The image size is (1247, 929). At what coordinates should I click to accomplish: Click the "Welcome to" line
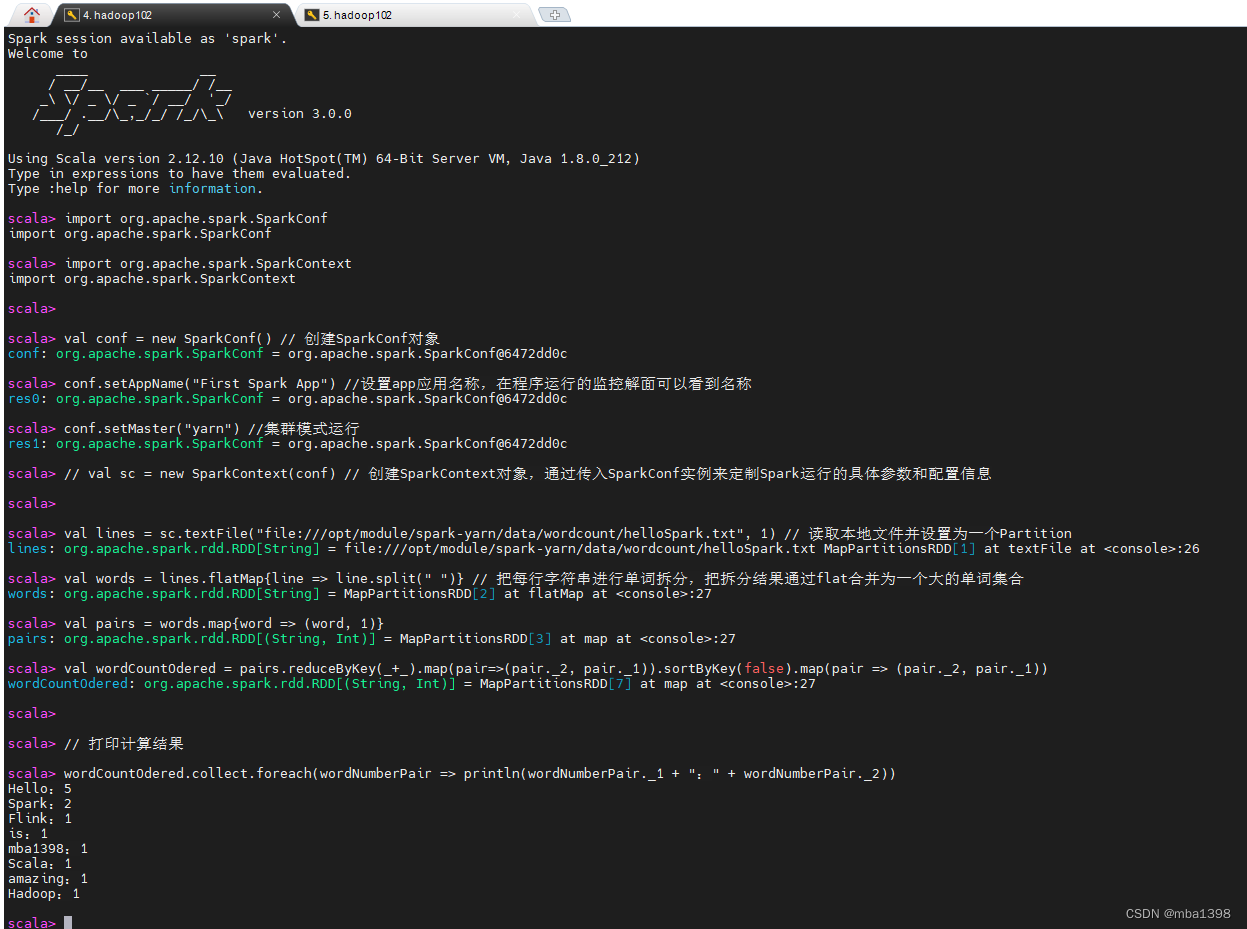48,54
